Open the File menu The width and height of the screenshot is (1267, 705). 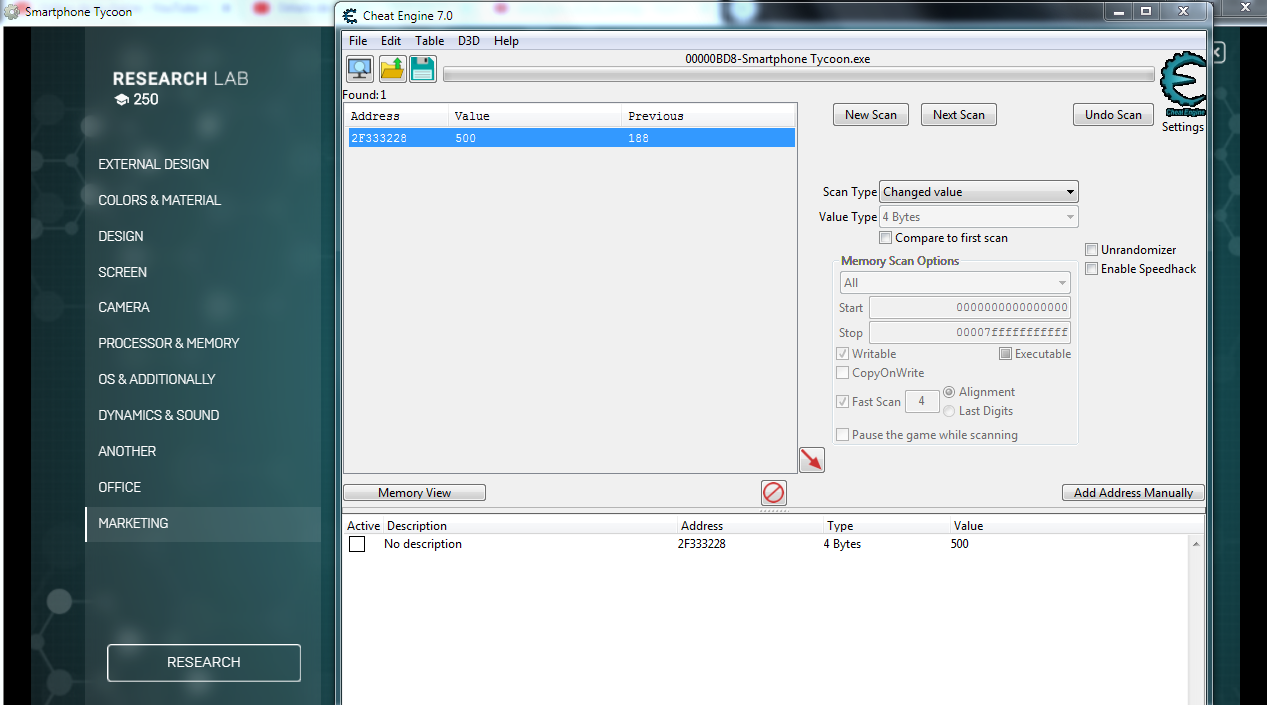pyautogui.click(x=358, y=41)
